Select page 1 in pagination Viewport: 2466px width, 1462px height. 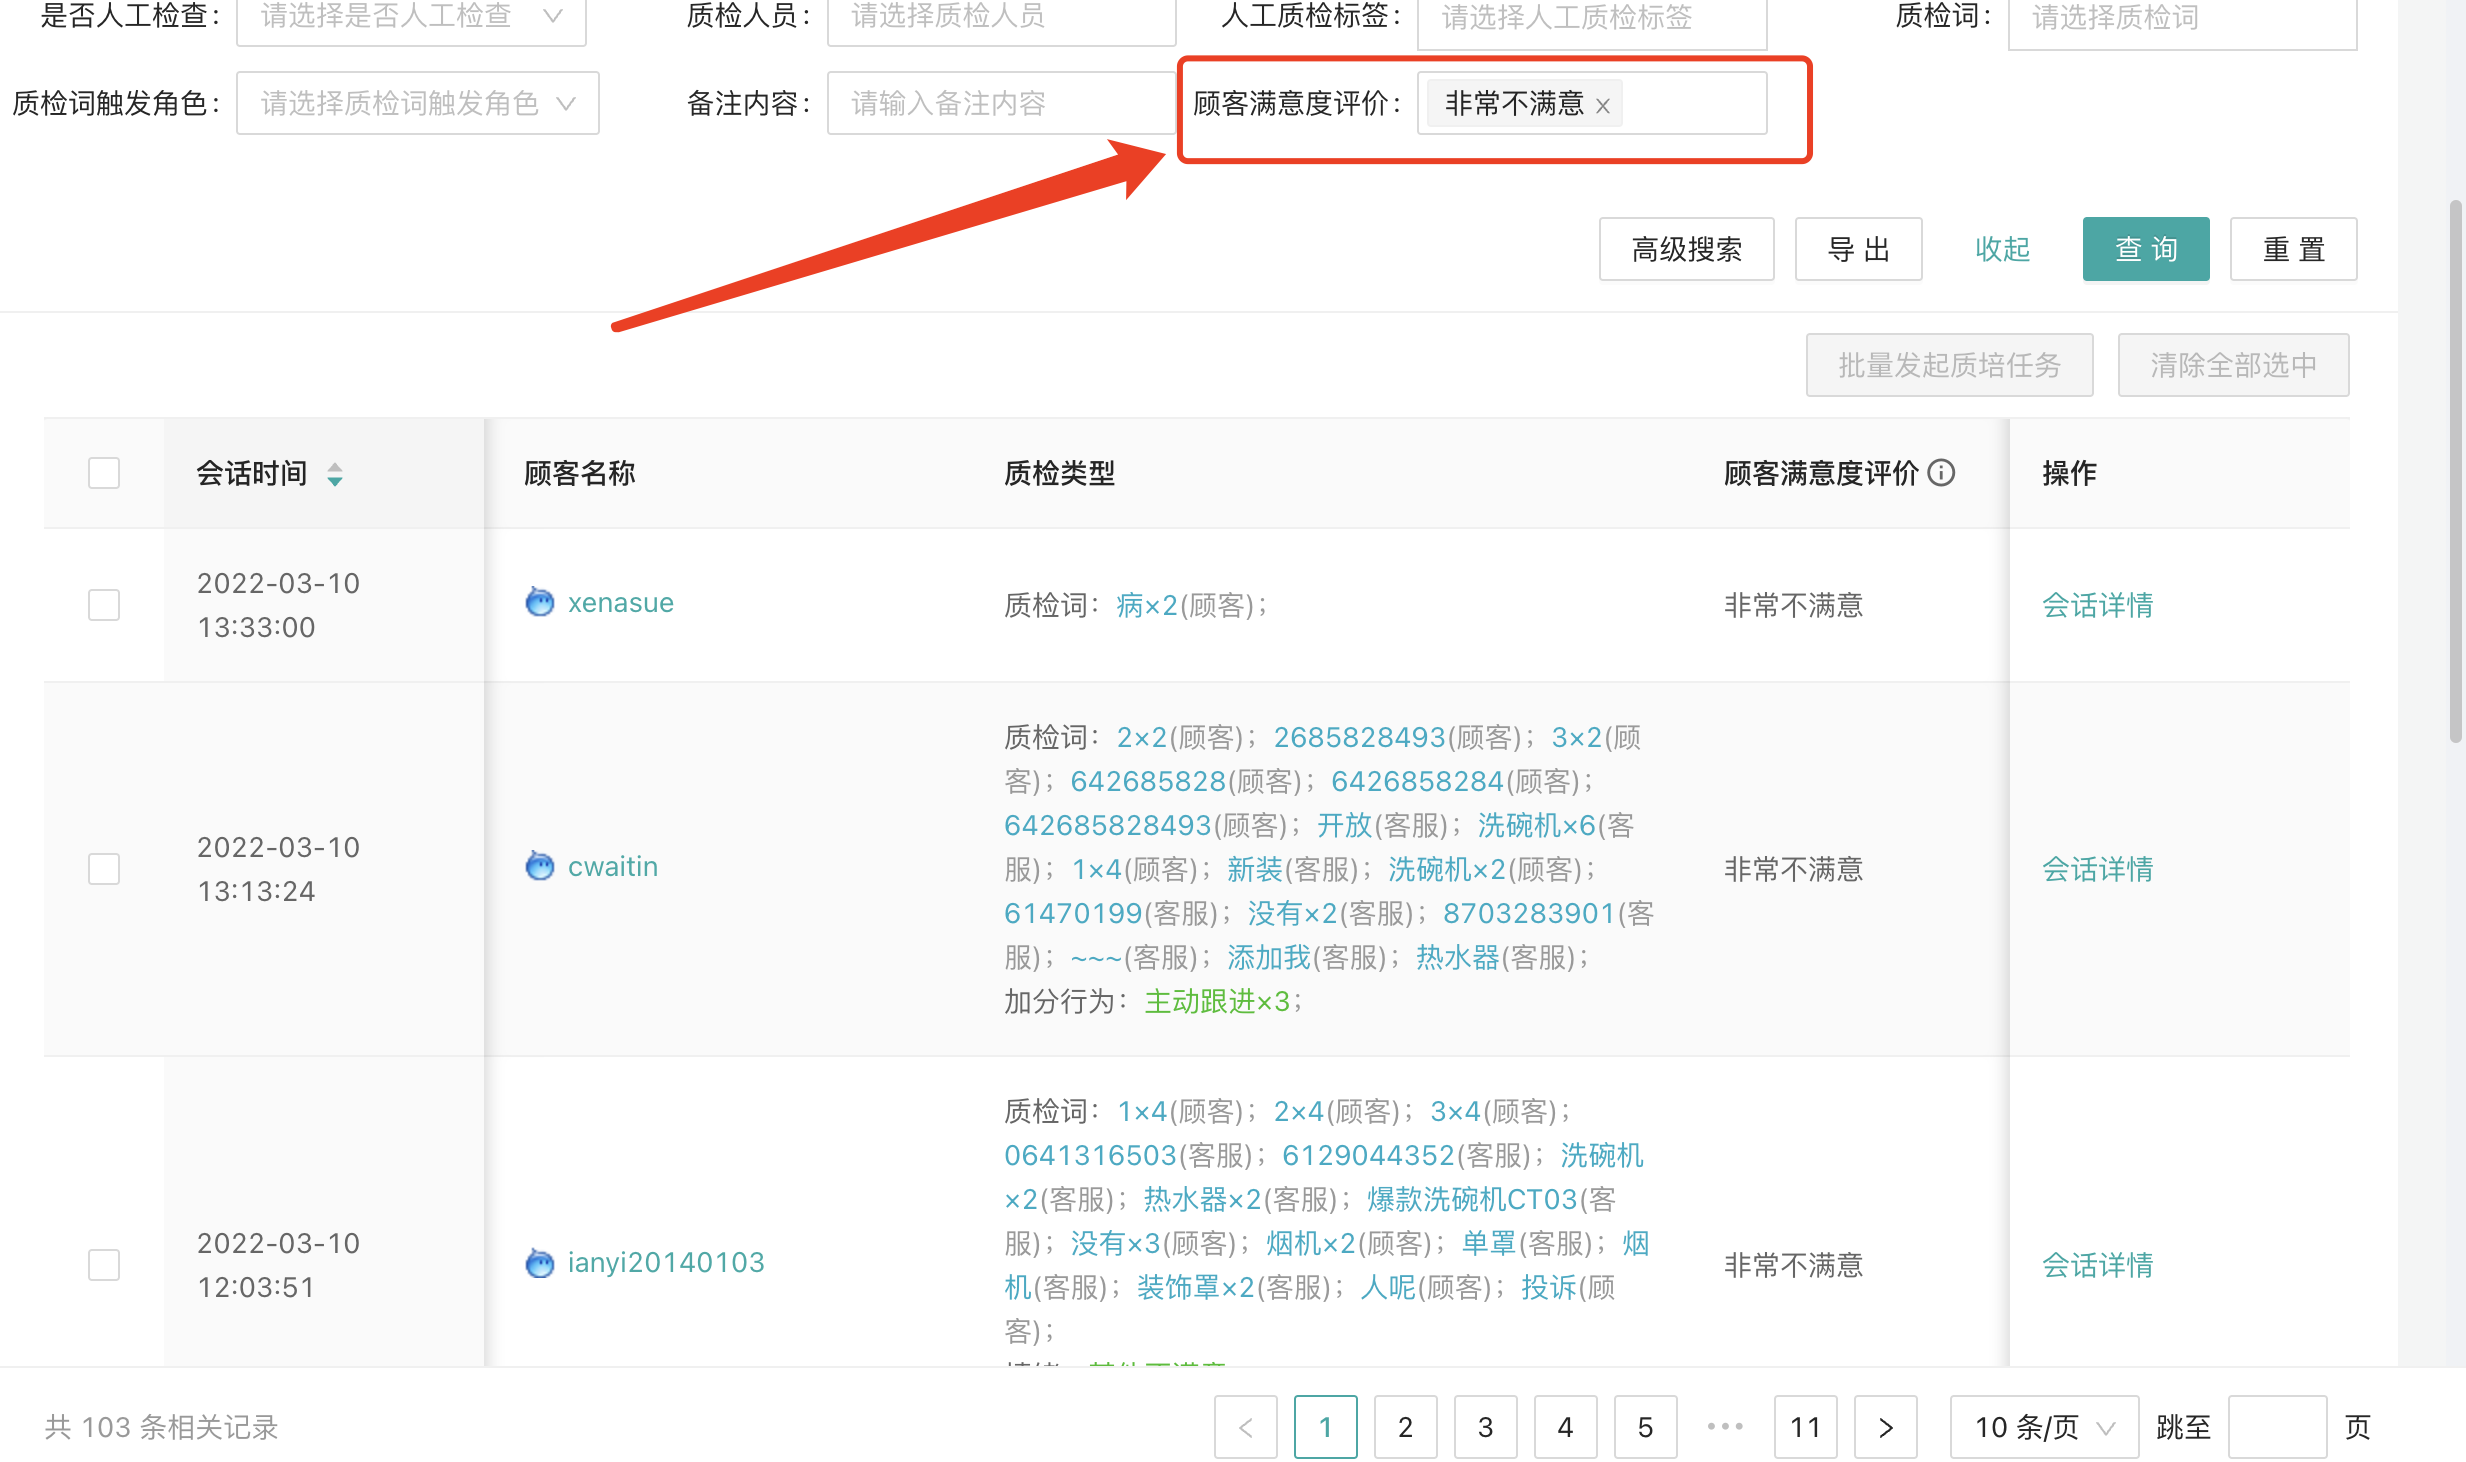click(x=1325, y=1427)
